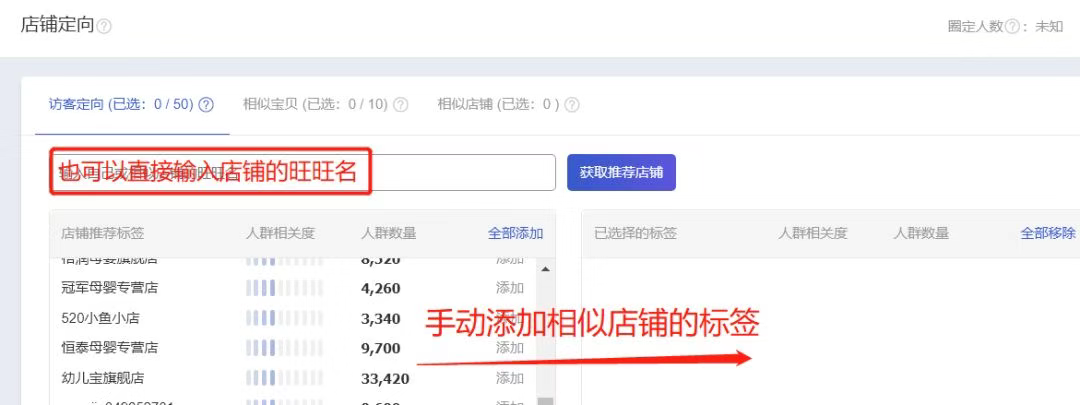The height and width of the screenshot is (405, 1080).
Task: Open help icon on 访客定向 tab
Action: [207, 104]
